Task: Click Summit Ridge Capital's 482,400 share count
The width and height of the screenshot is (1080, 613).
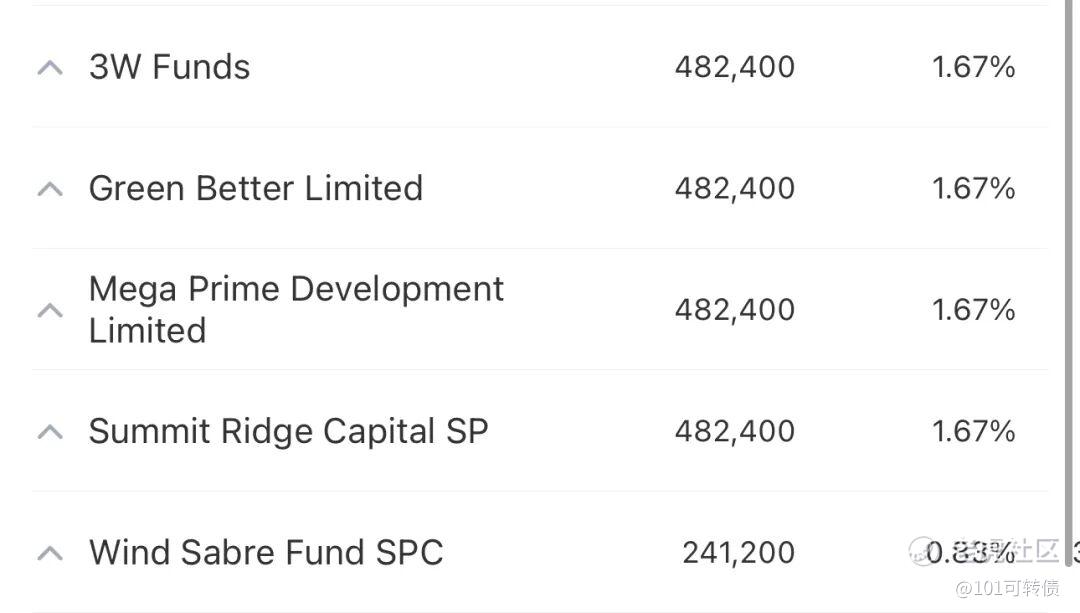Action: [x=734, y=431]
